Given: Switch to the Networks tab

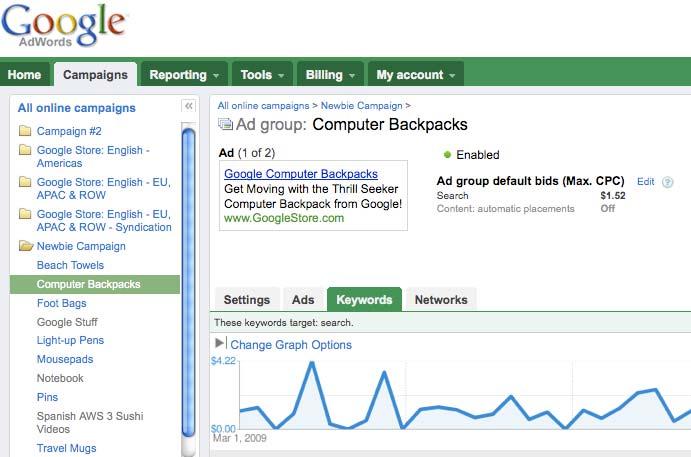Looking at the screenshot, I should coord(440,299).
